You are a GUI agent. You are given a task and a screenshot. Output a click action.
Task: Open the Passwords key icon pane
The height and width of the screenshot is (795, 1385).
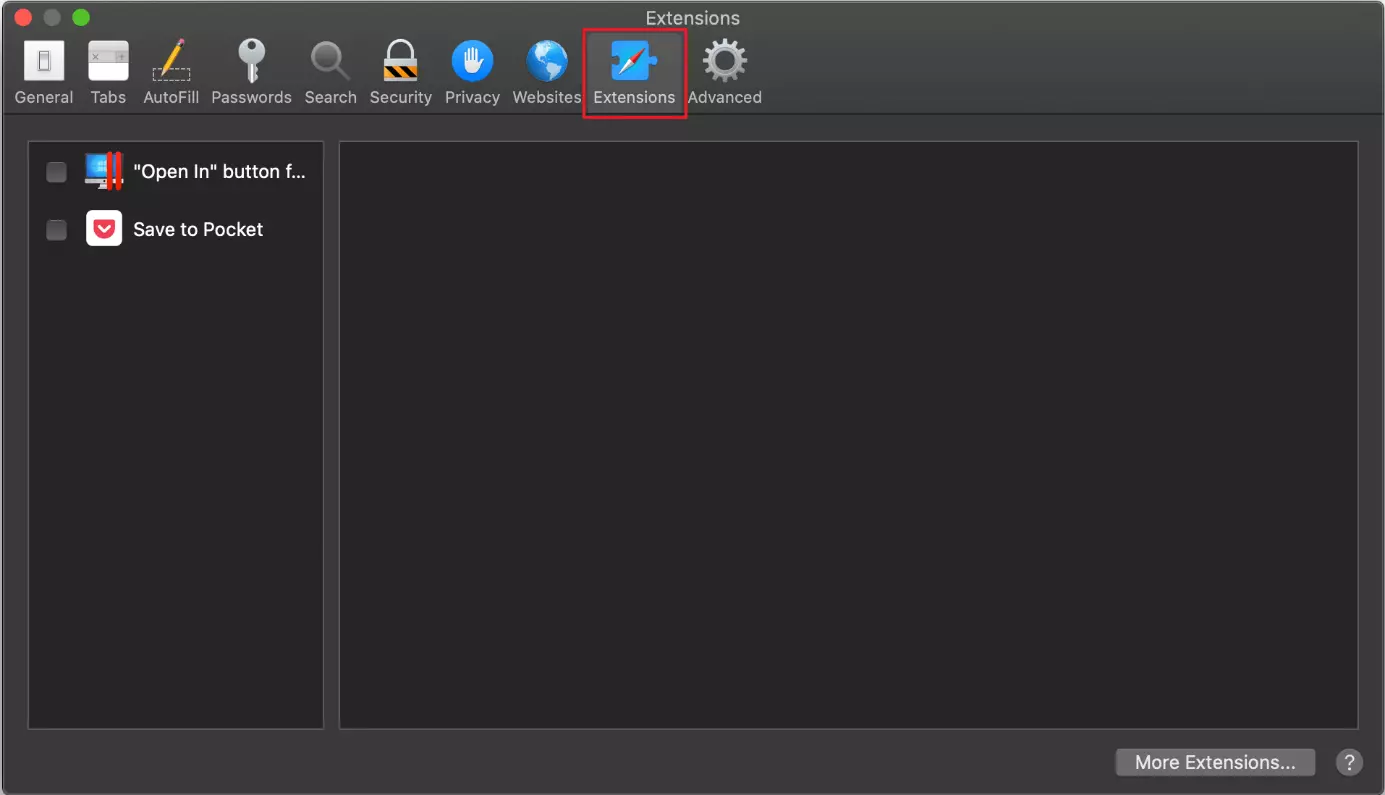click(251, 73)
